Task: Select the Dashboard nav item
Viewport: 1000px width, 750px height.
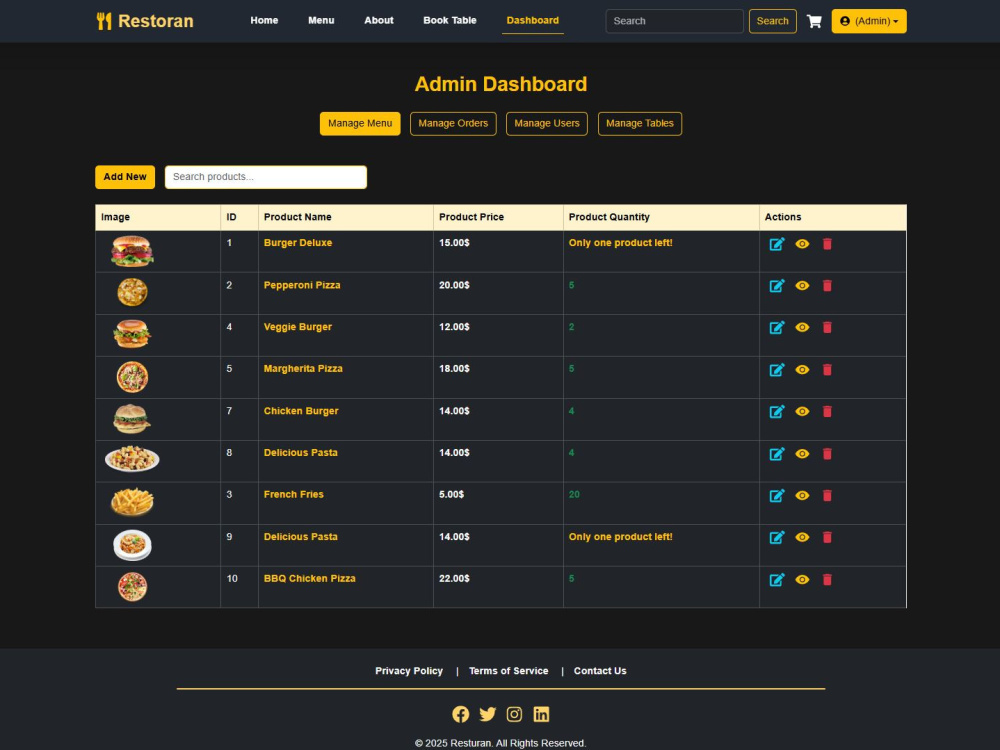Action: [x=533, y=20]
